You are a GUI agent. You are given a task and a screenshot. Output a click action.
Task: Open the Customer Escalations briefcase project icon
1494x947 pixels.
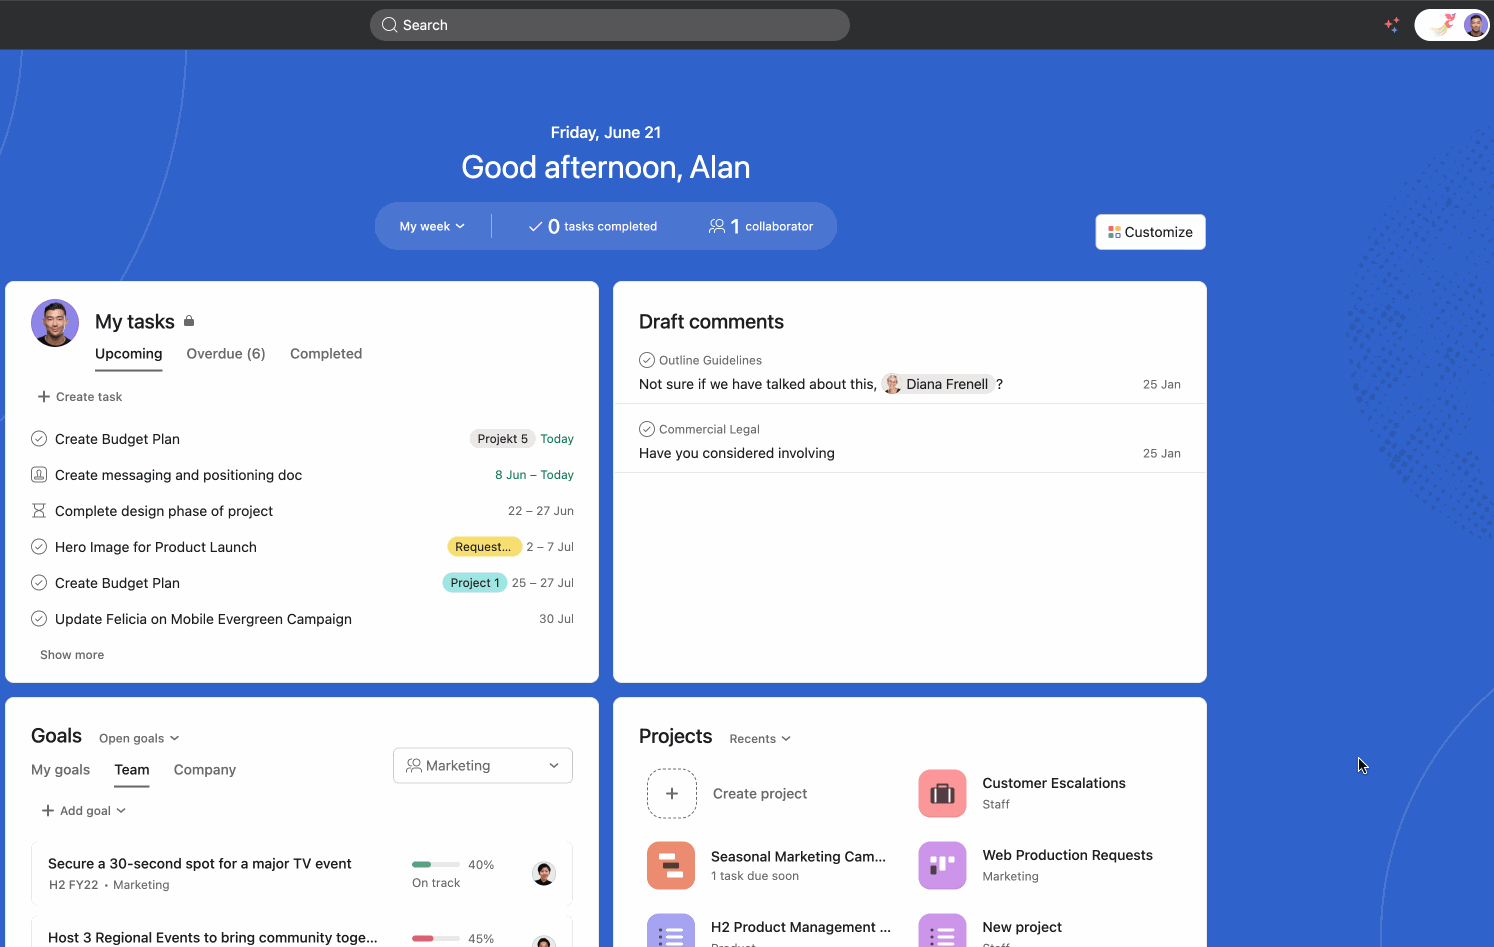pos(942,794)
